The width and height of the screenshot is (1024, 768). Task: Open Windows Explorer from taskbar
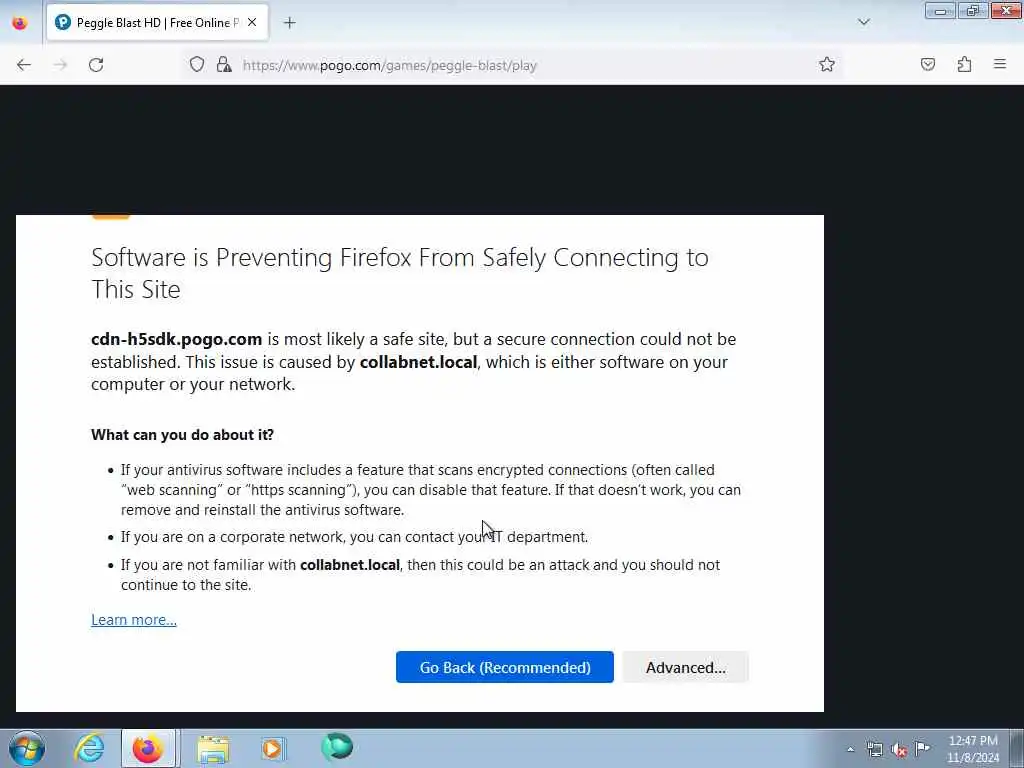click(214, 749)
